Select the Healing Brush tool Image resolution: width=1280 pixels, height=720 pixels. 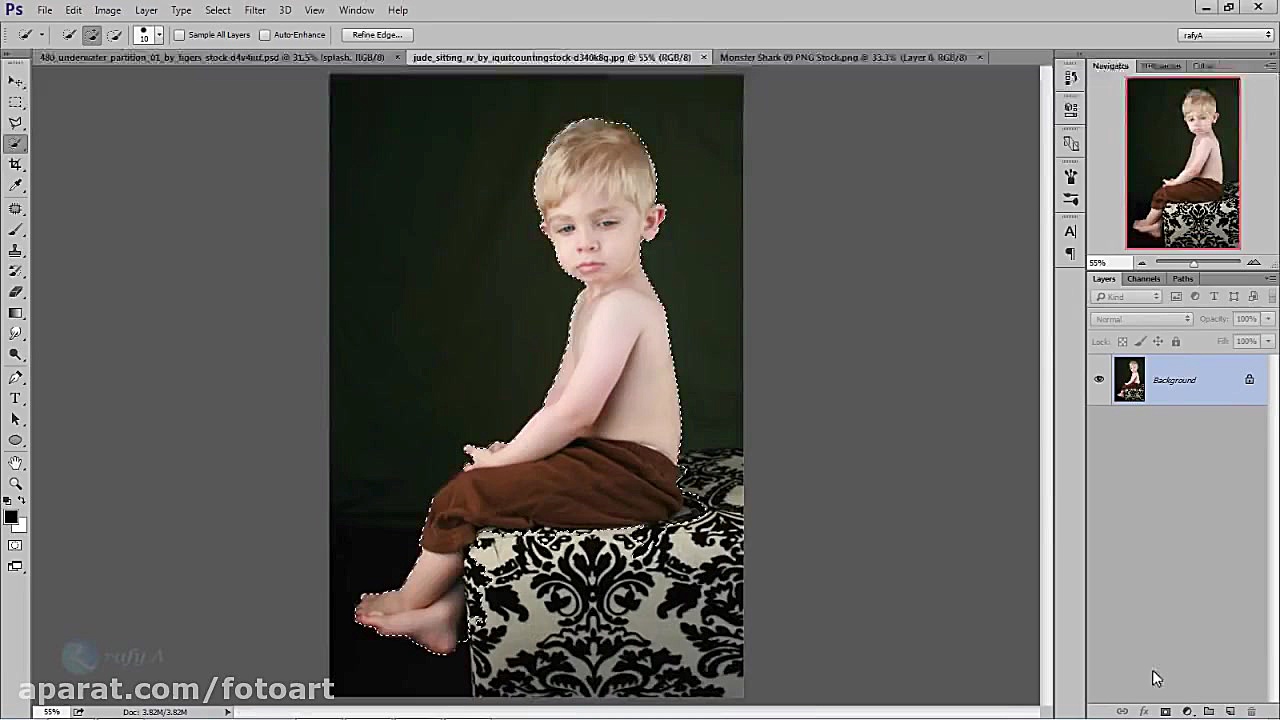tap(16, 209)
